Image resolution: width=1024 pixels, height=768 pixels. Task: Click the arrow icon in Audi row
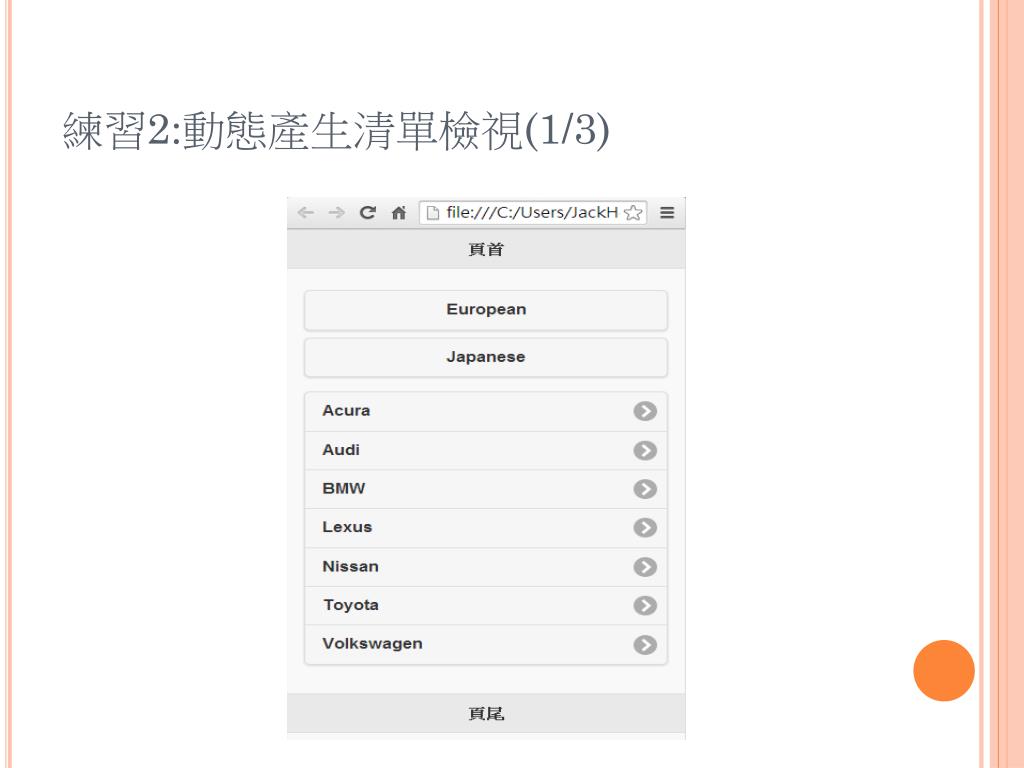coord(645,451)
